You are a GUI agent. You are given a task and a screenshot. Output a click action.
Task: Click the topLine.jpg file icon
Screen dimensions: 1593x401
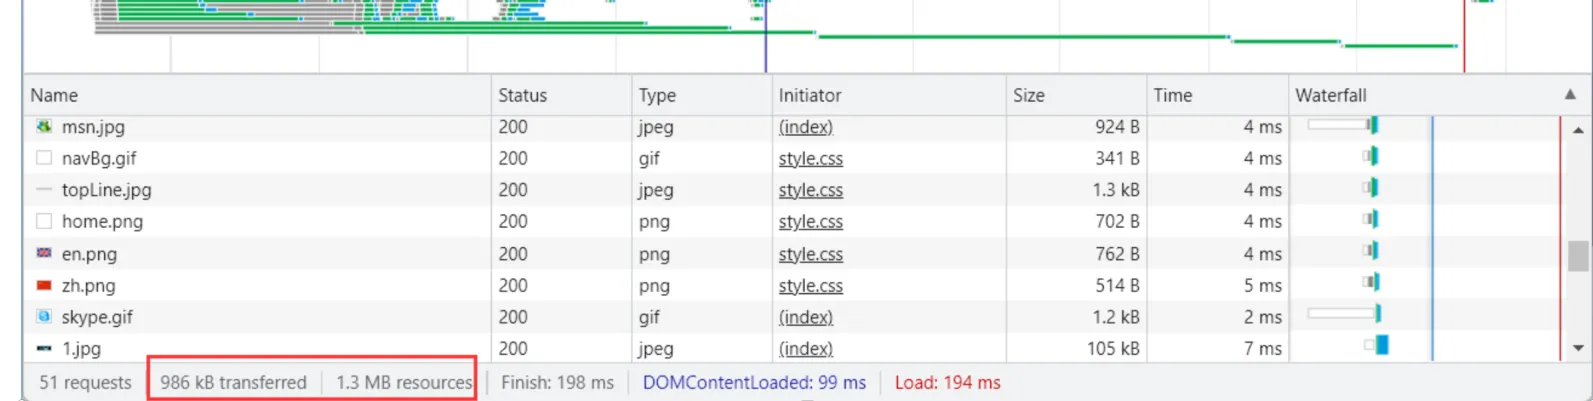coord(44,190)
